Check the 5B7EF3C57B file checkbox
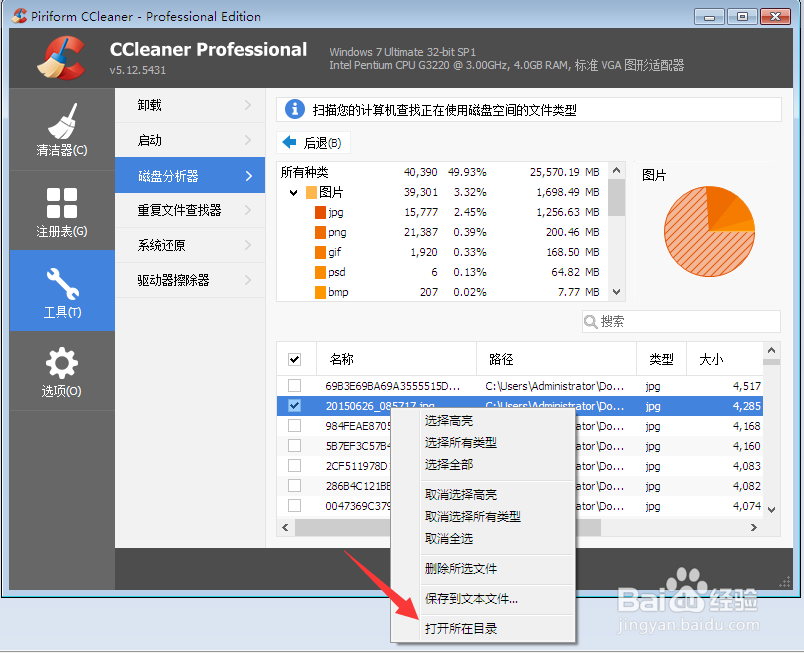Image resolution: width=804 pixels, height=653 pixels. [x=294, y=445]
